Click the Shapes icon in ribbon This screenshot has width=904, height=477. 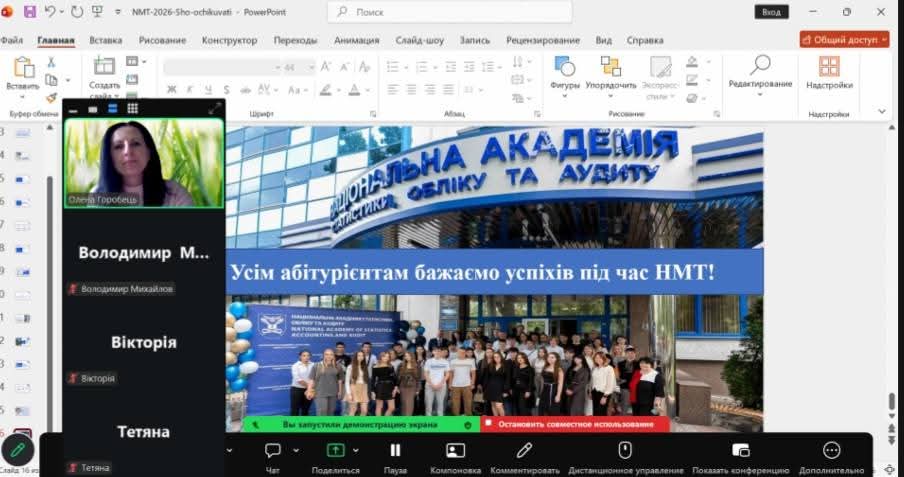(565, 68)
